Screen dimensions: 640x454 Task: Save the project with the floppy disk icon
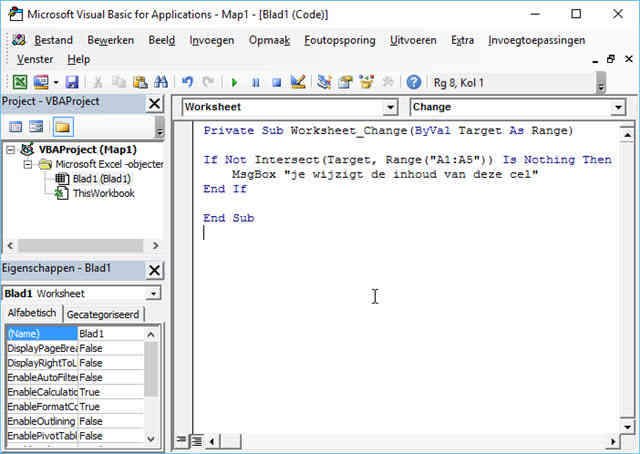click(72, 82)
